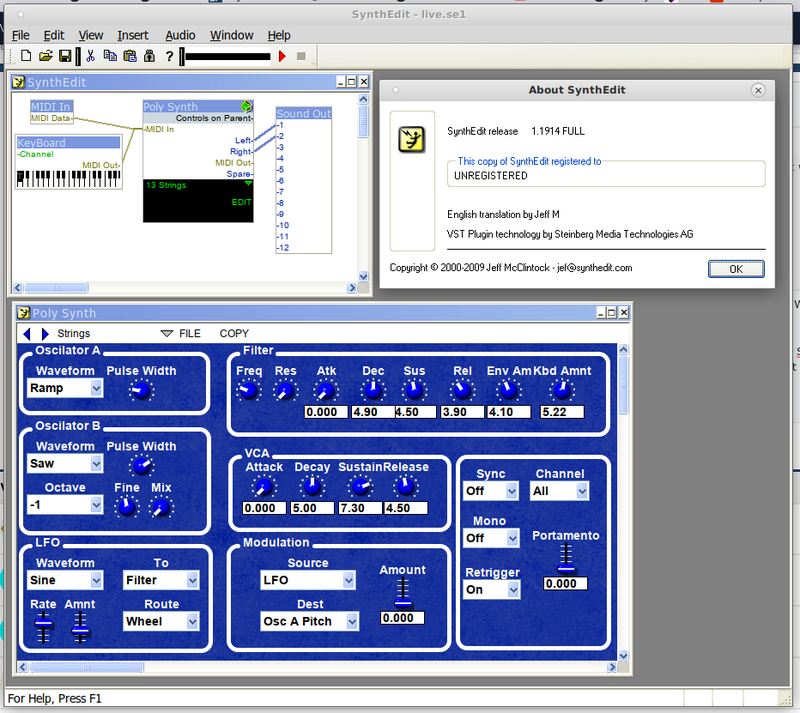The height and width of the screenshot is (713, 800).
Task: Open the Audio menu
Action: 180,35
